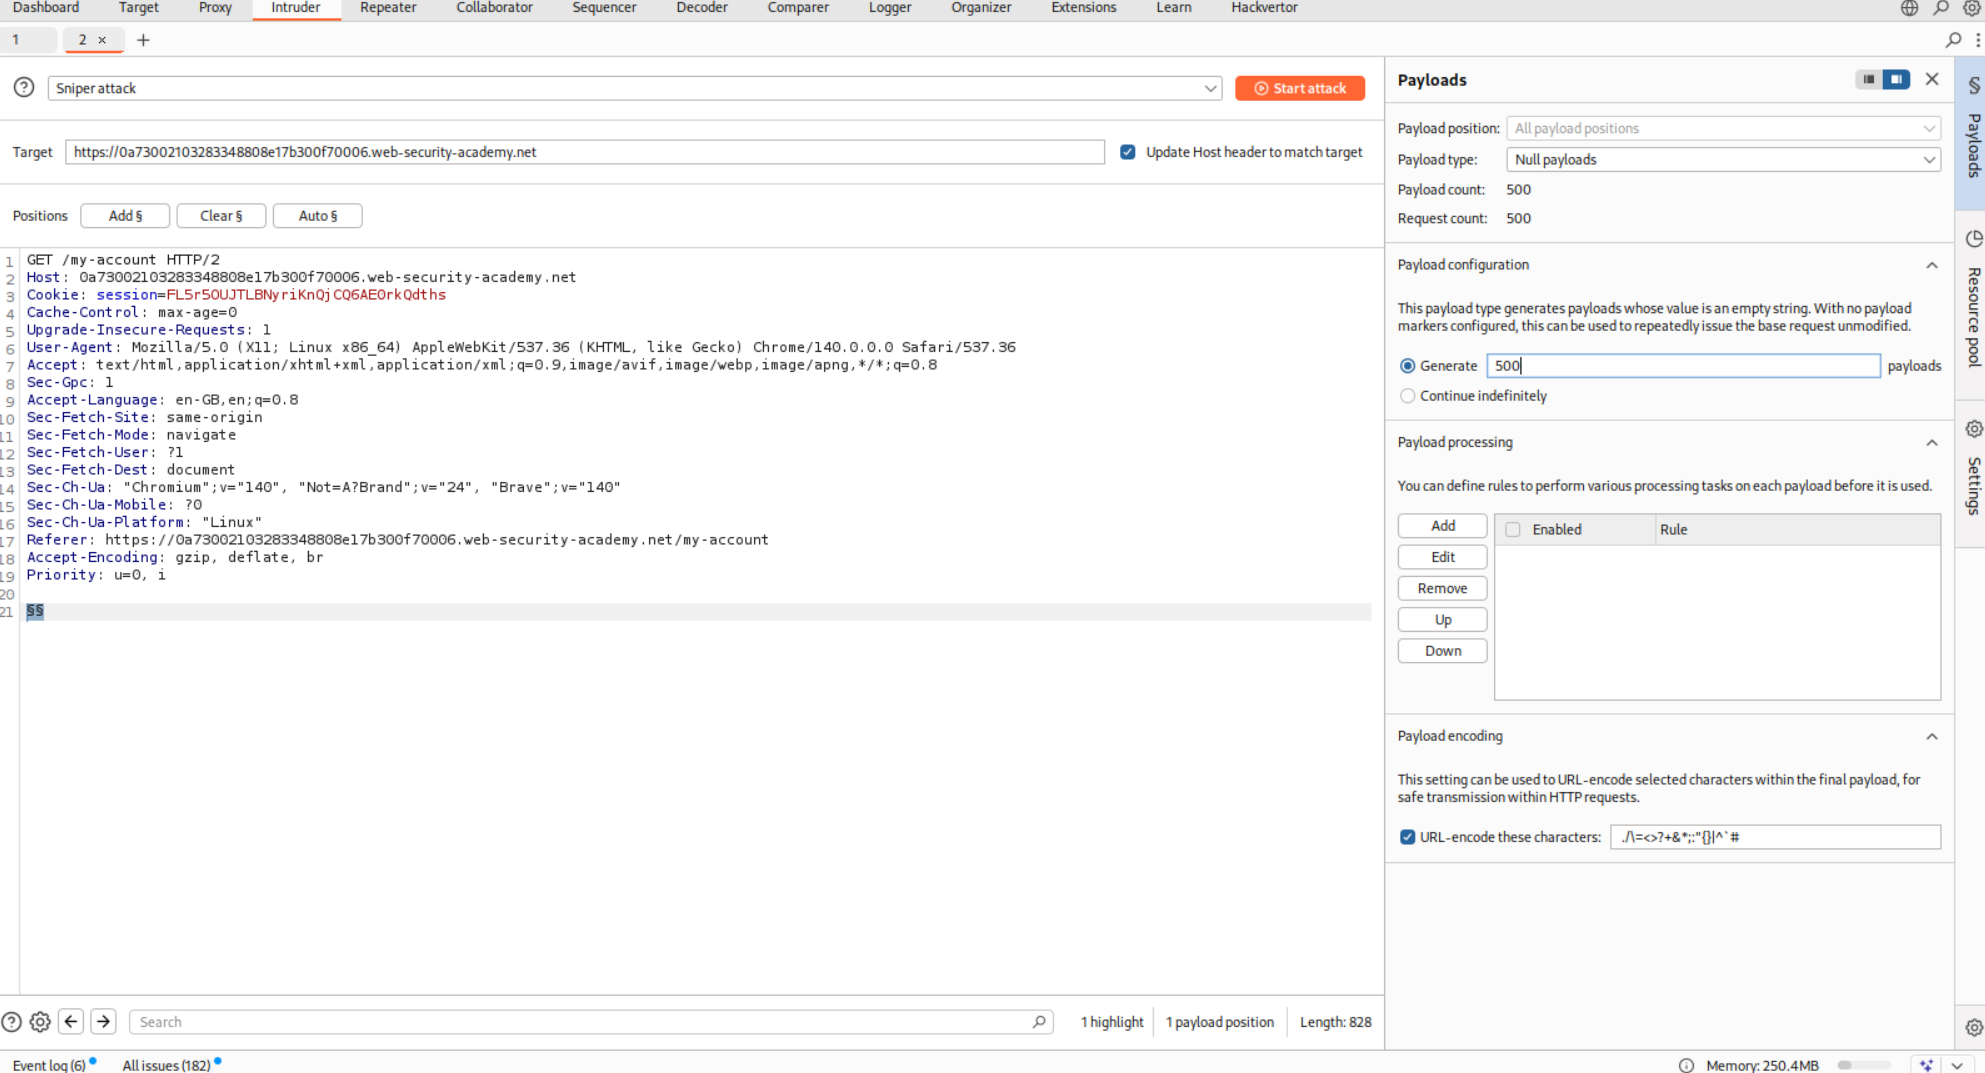Select the Continue indefinitely radio option
This screenshot has width=1985, height=1073.
coord(1408,396)
